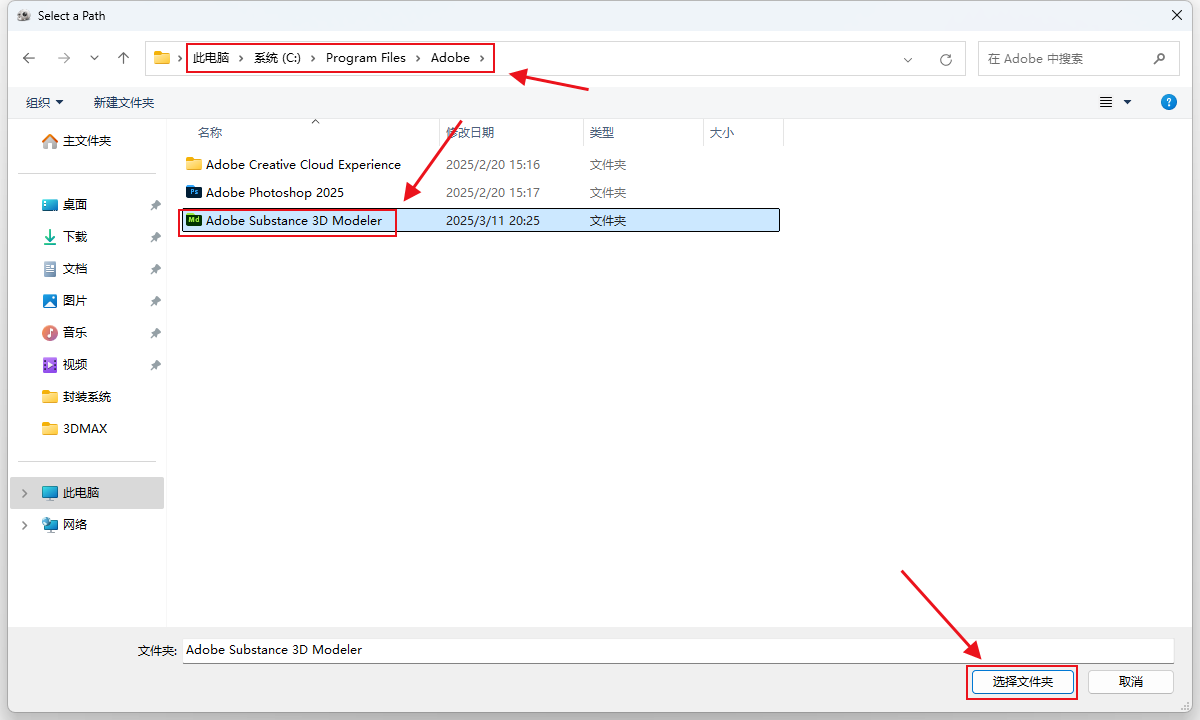This screenshot has width=1200, height=720.
Task: Click the Creative Cloud Experience folder icon
Action: pos(194,164)
